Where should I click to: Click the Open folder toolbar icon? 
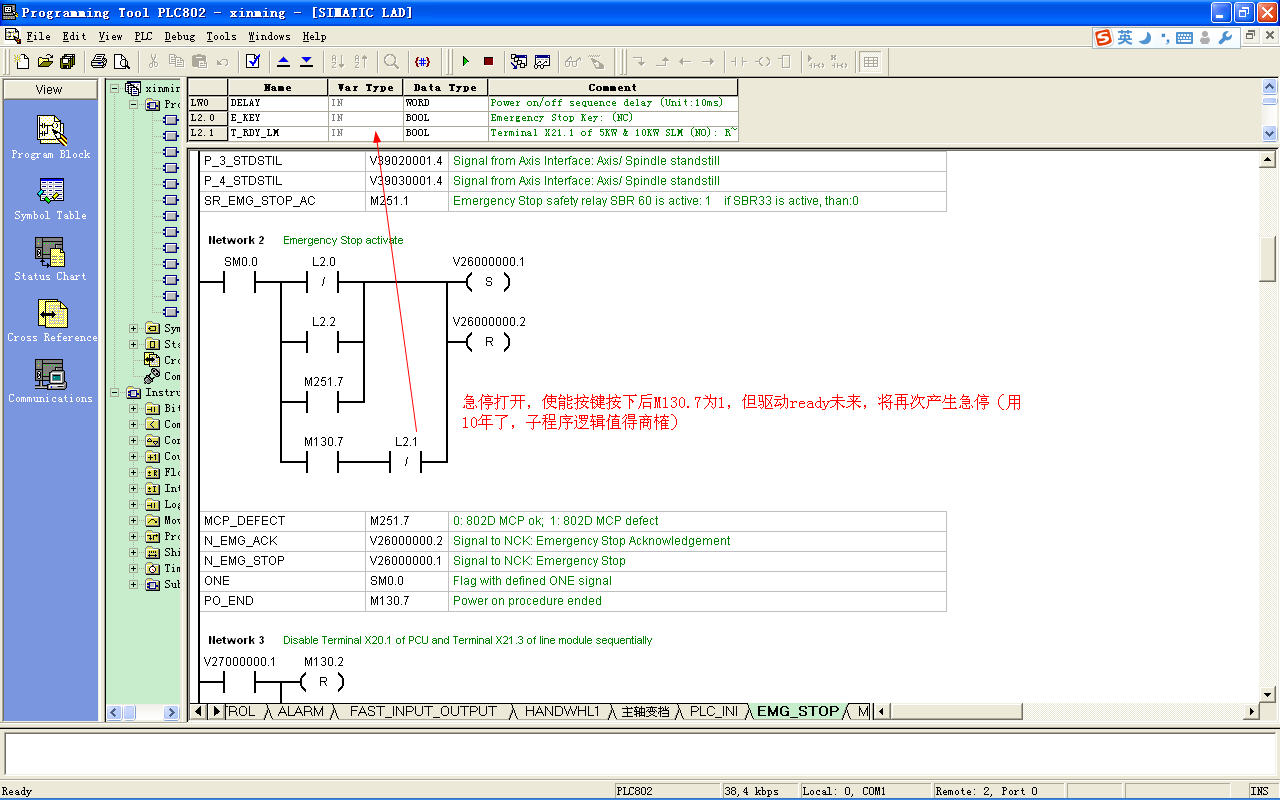tap(45, 62)
